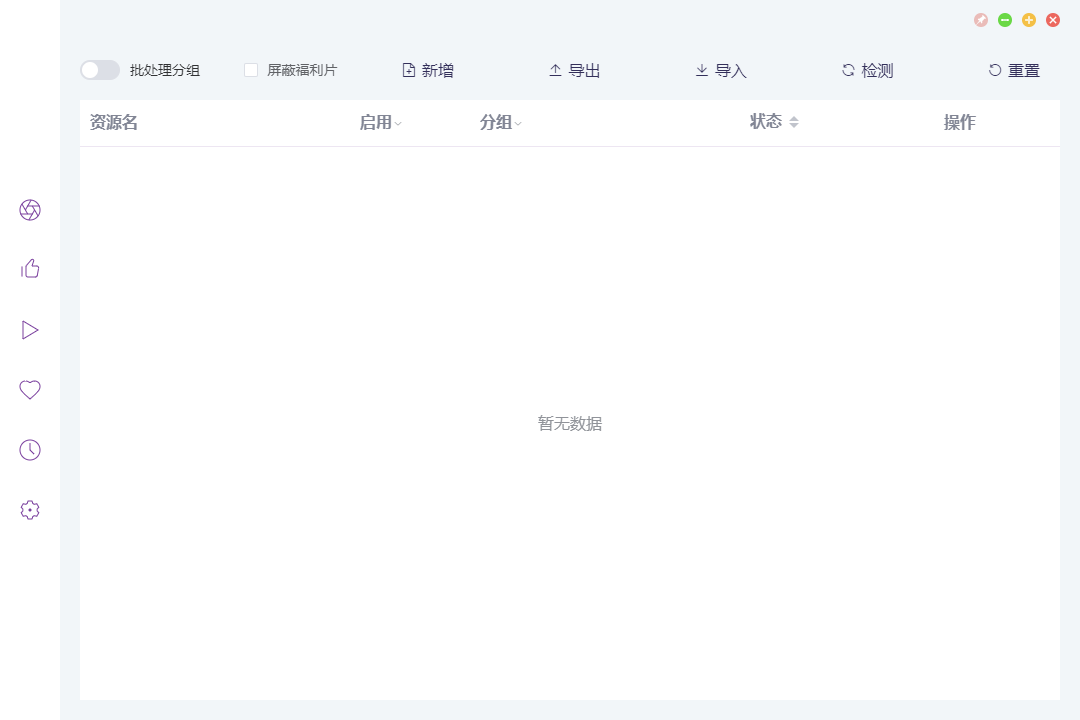The width and height of the screenshot is (1080, 720).
Task: Maximize window with the yellow plus button
Action: tap(1029, 20)
